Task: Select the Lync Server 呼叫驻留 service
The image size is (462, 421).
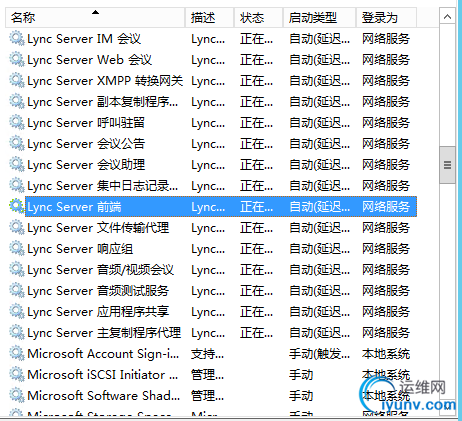Action: point(86,123)
